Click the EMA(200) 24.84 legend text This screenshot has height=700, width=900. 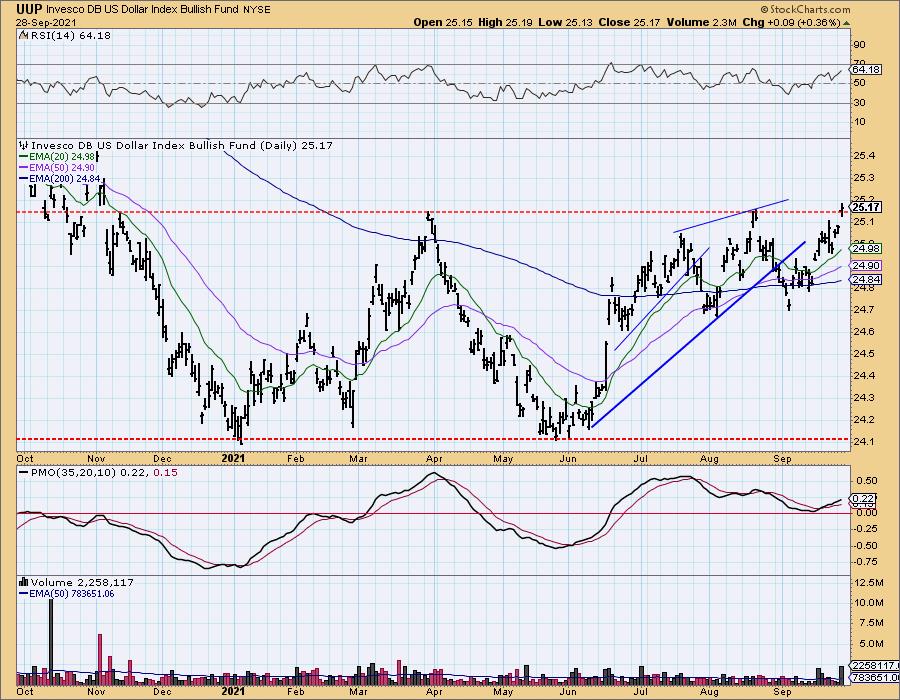point(64,178)
